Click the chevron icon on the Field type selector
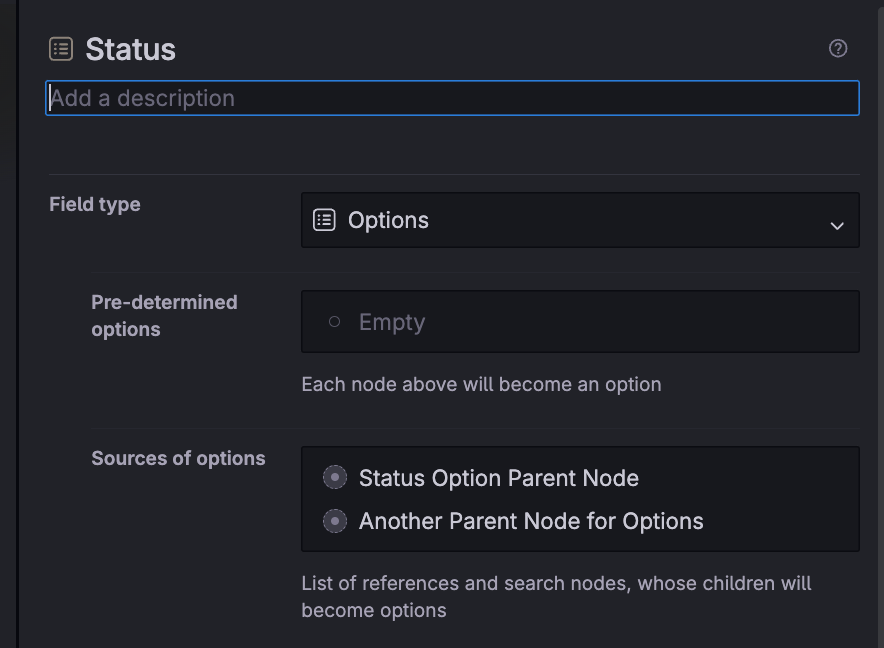 point(838,225)
